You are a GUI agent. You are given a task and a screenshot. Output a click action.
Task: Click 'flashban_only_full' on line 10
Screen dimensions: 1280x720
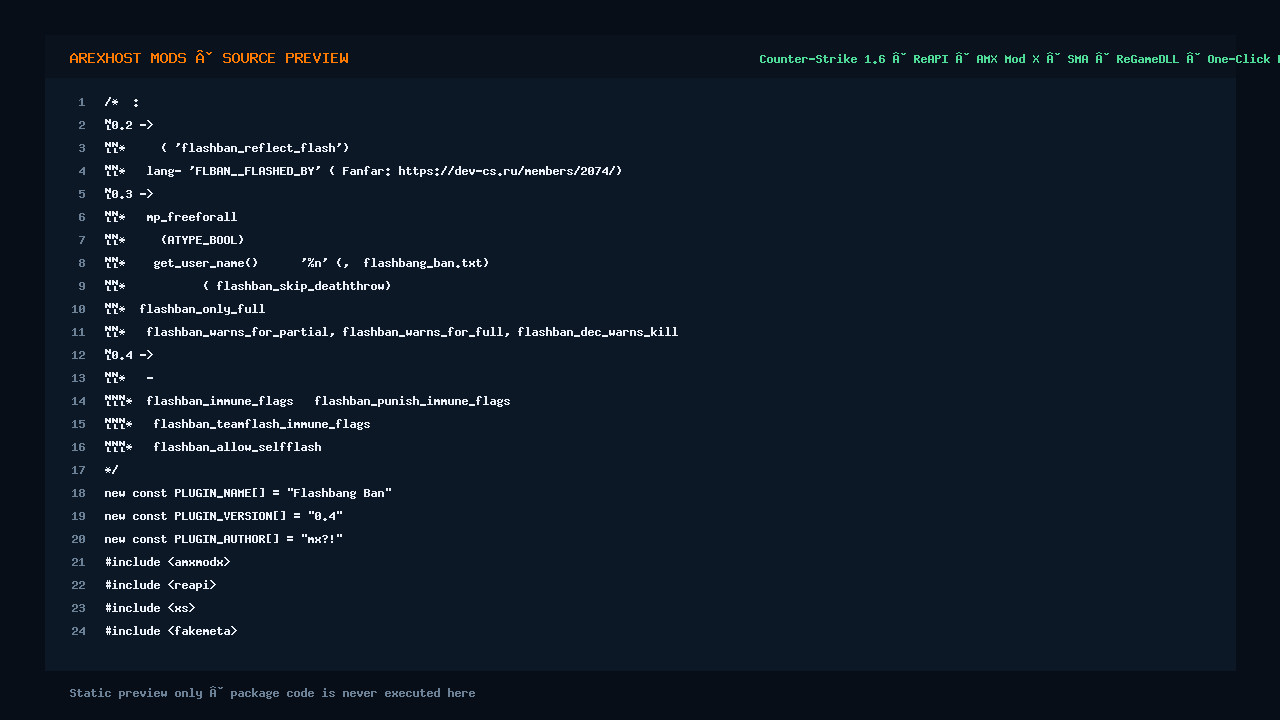tap(202, 309)
